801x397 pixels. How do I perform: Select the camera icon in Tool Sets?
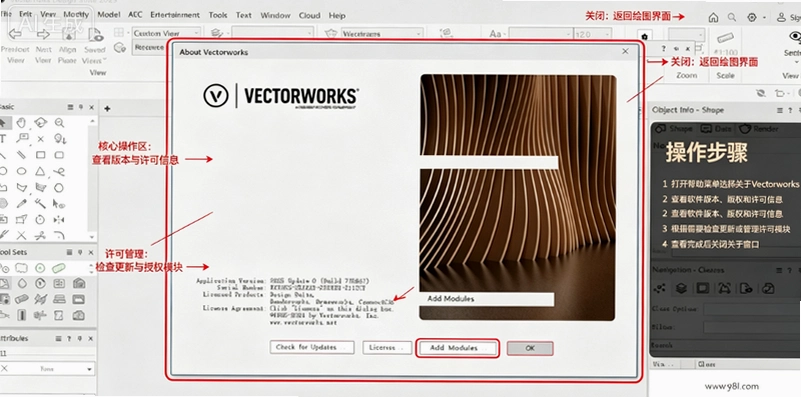79,315
